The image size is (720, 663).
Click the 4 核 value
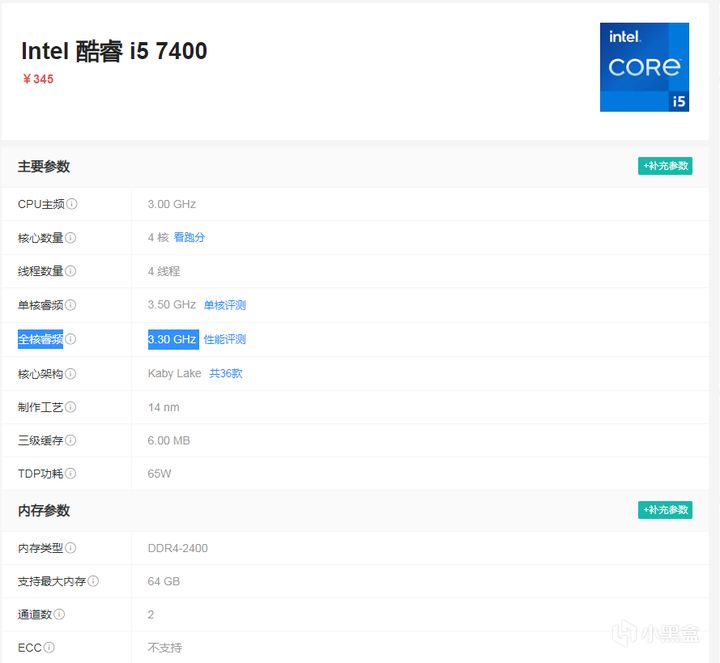click(x=158, y=237)
